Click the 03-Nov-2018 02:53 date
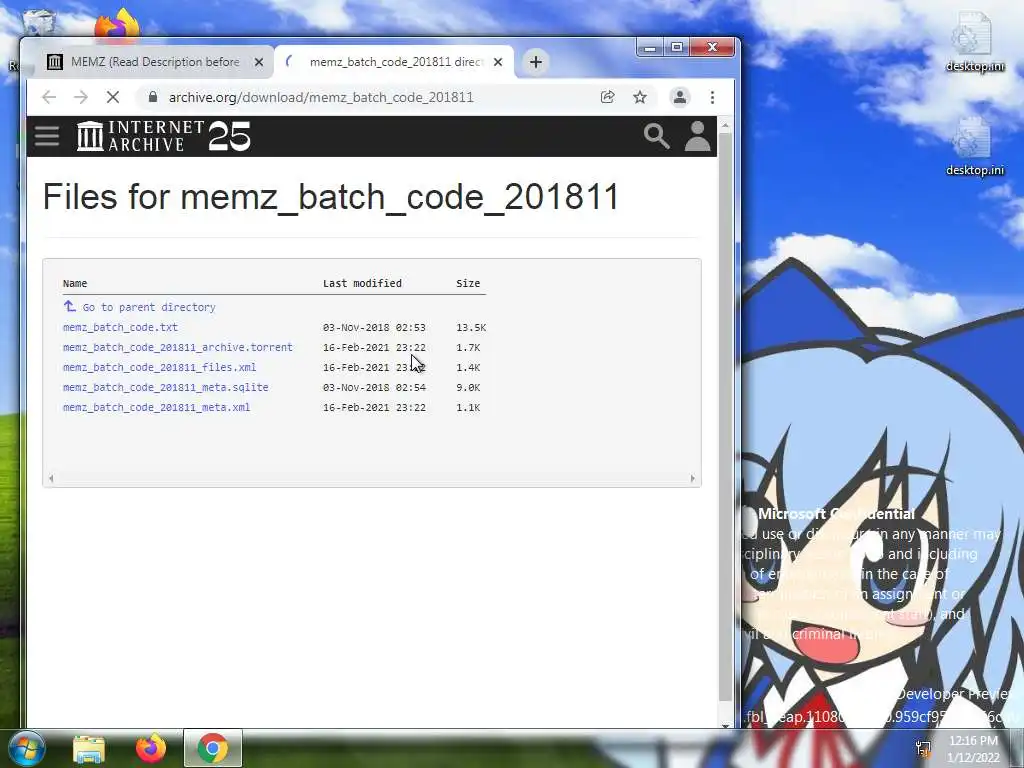Viewport: 1024px width, 768px height. tap(374, 327)
